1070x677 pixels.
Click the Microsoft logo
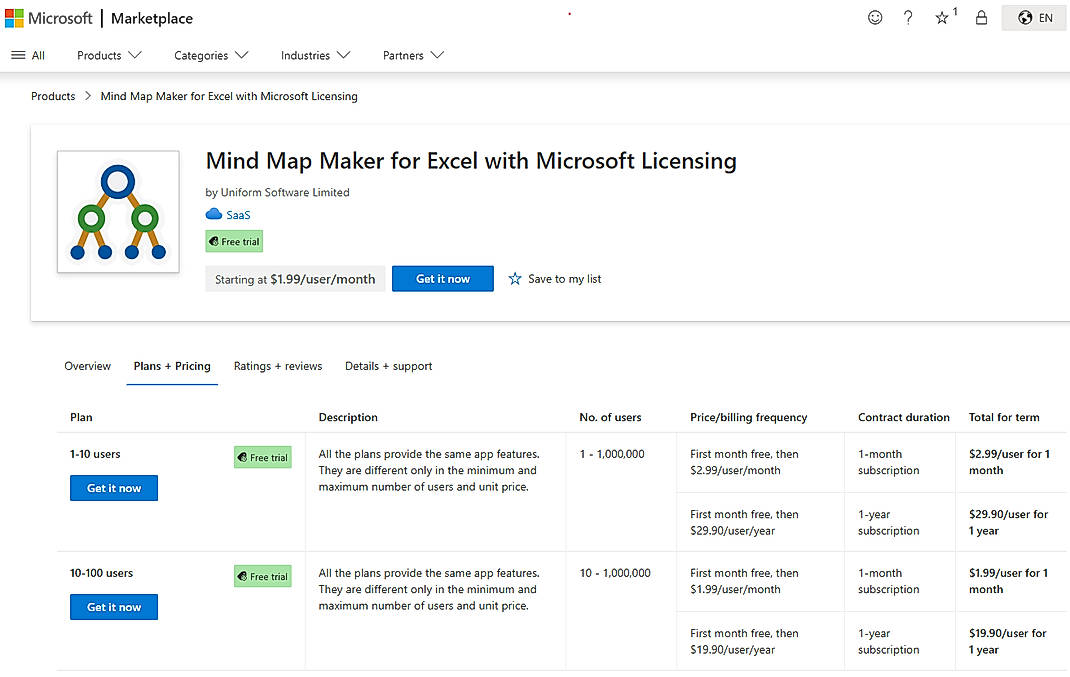tap(48, 18)
